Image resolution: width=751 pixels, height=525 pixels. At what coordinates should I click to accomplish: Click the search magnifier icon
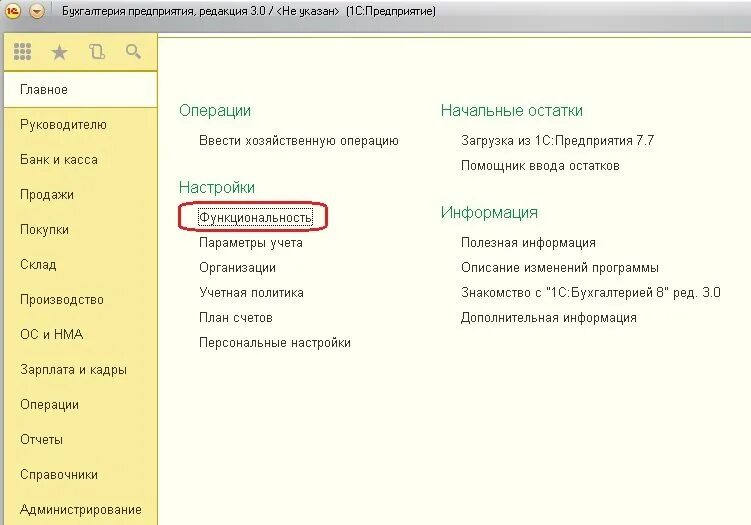click(x=133, y=51)
